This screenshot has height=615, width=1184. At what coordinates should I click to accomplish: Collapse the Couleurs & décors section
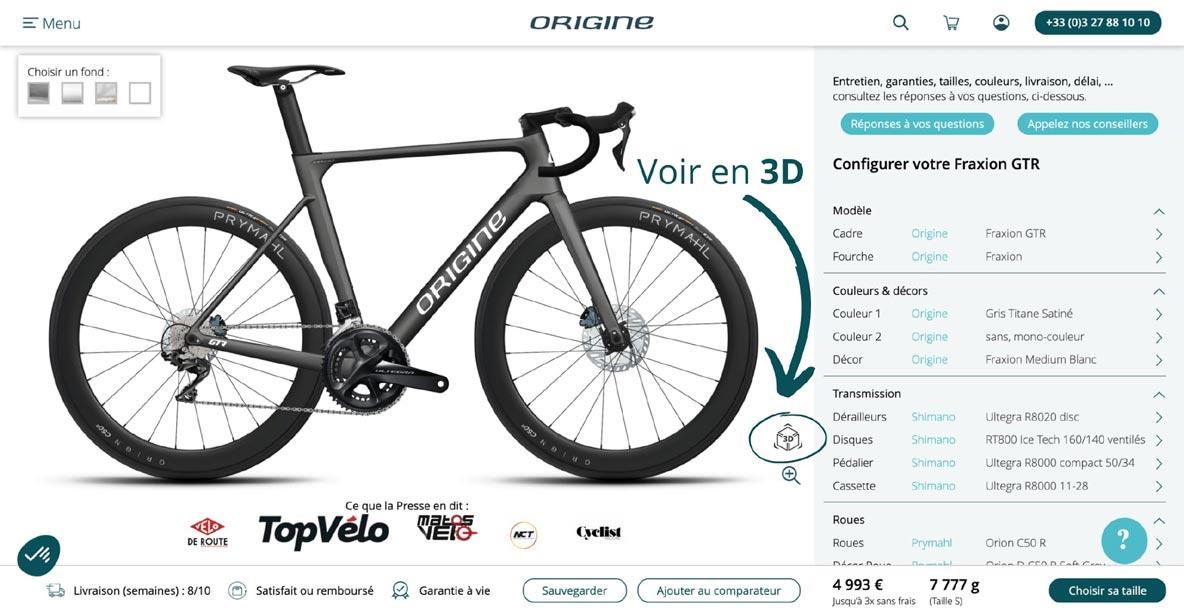[x=1158, y=291]
